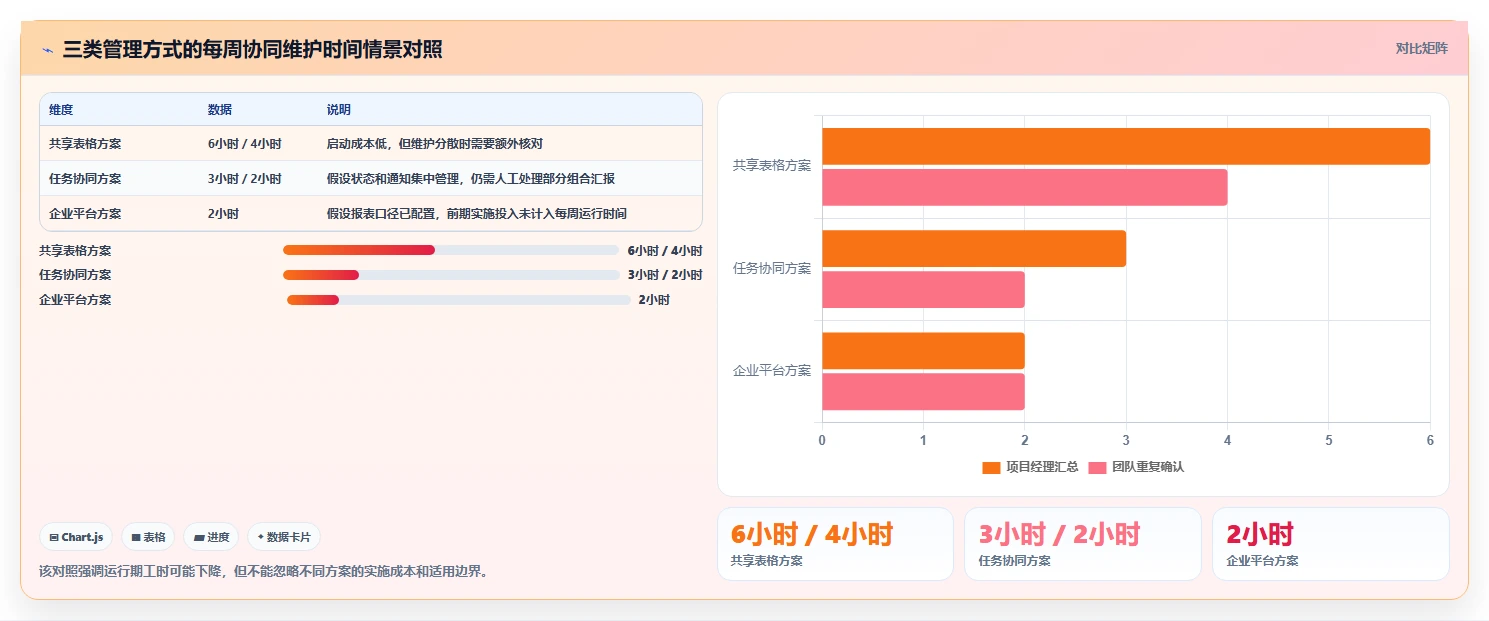1489x621 pixels.
Task: Click the pink 团队重复确认 legend swatch
Action: coord(1097,467)
